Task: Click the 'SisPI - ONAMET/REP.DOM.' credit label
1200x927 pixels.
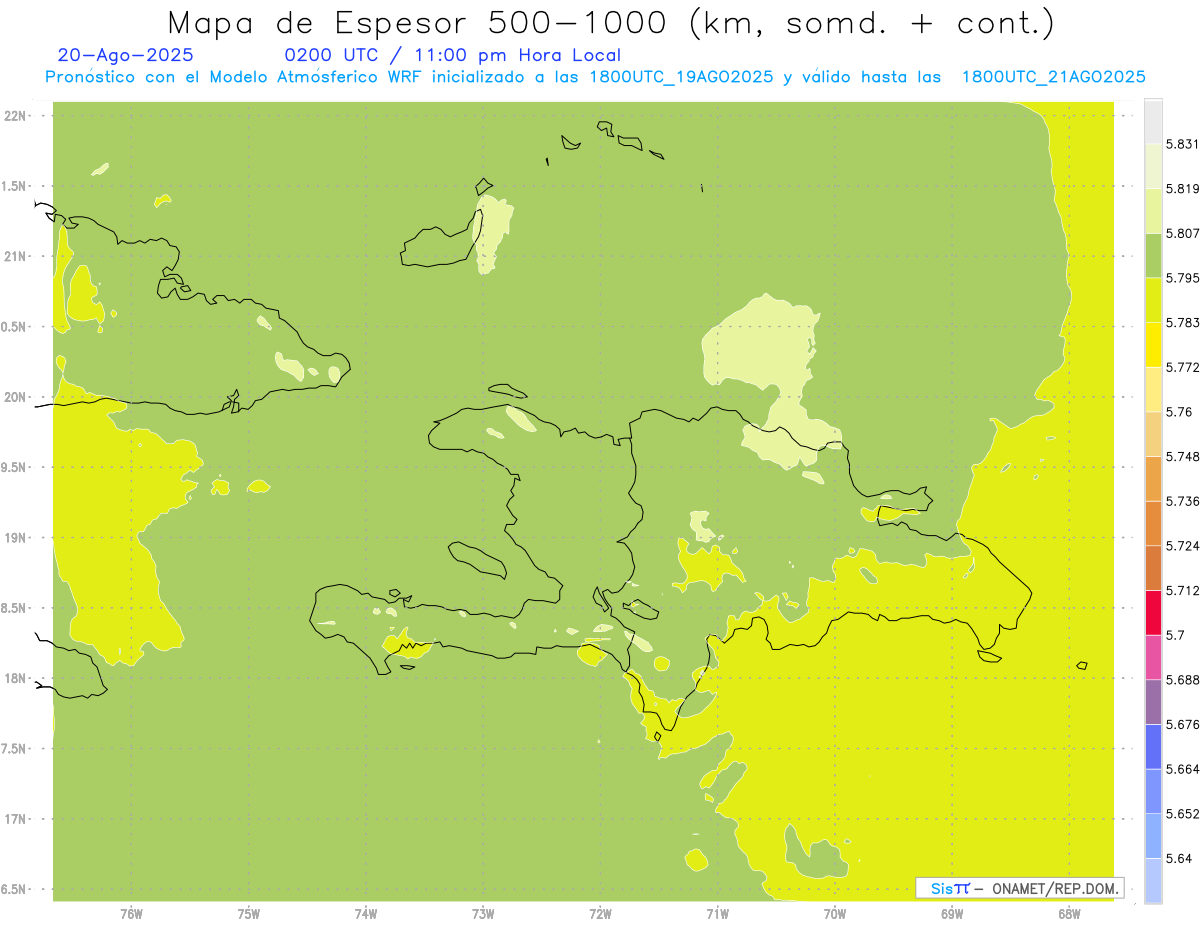Action: pos(1021,888)
